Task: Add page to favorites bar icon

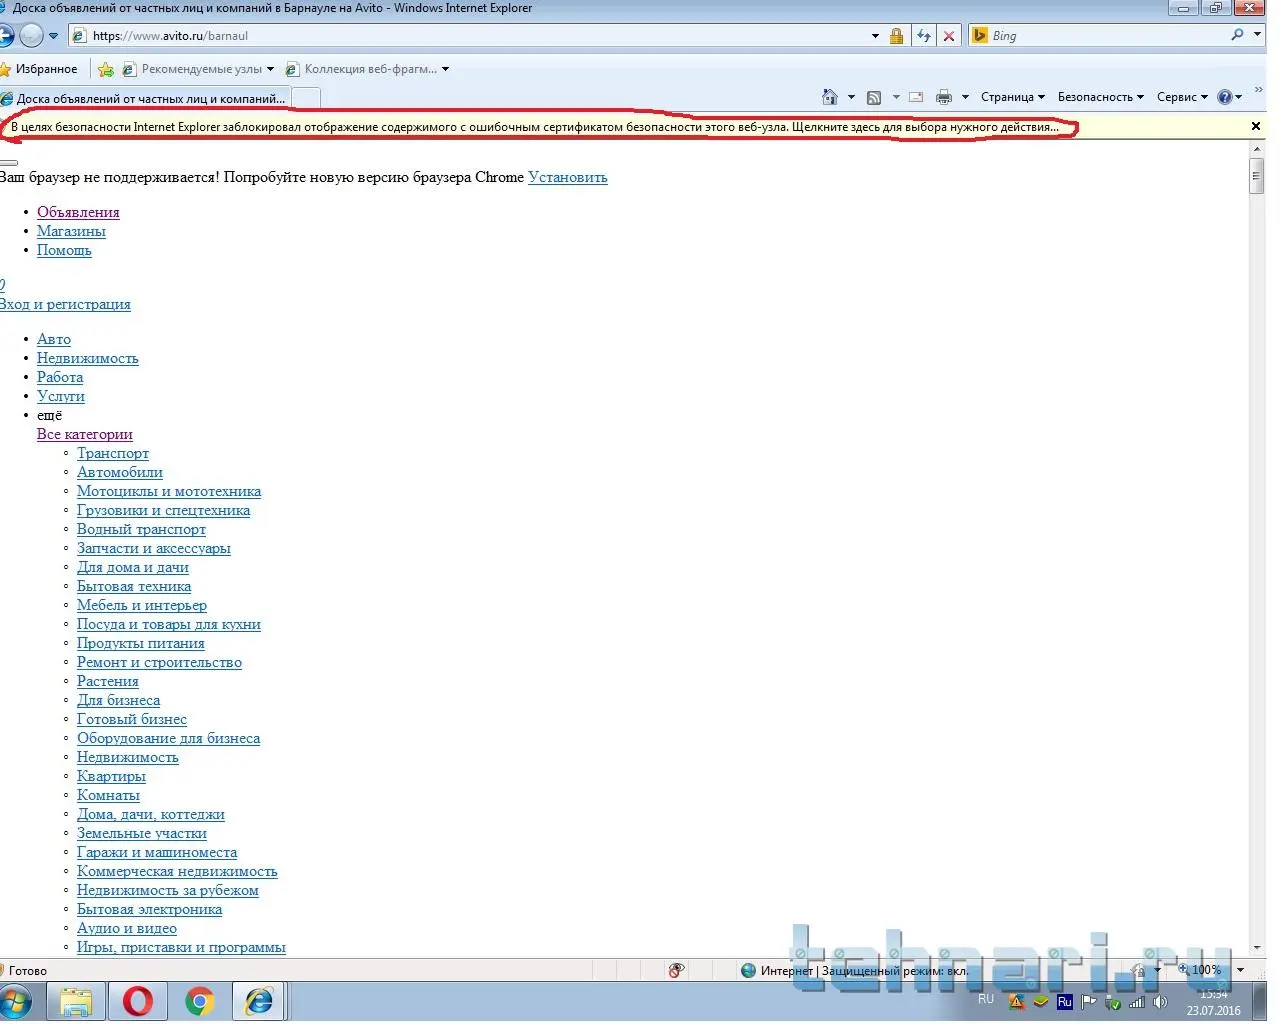Action: pos(106,70)
